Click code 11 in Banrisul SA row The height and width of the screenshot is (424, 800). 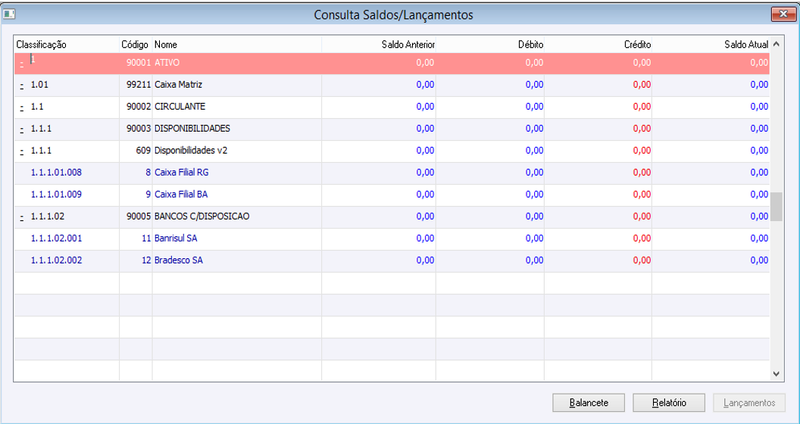click(x=146, y=238)
